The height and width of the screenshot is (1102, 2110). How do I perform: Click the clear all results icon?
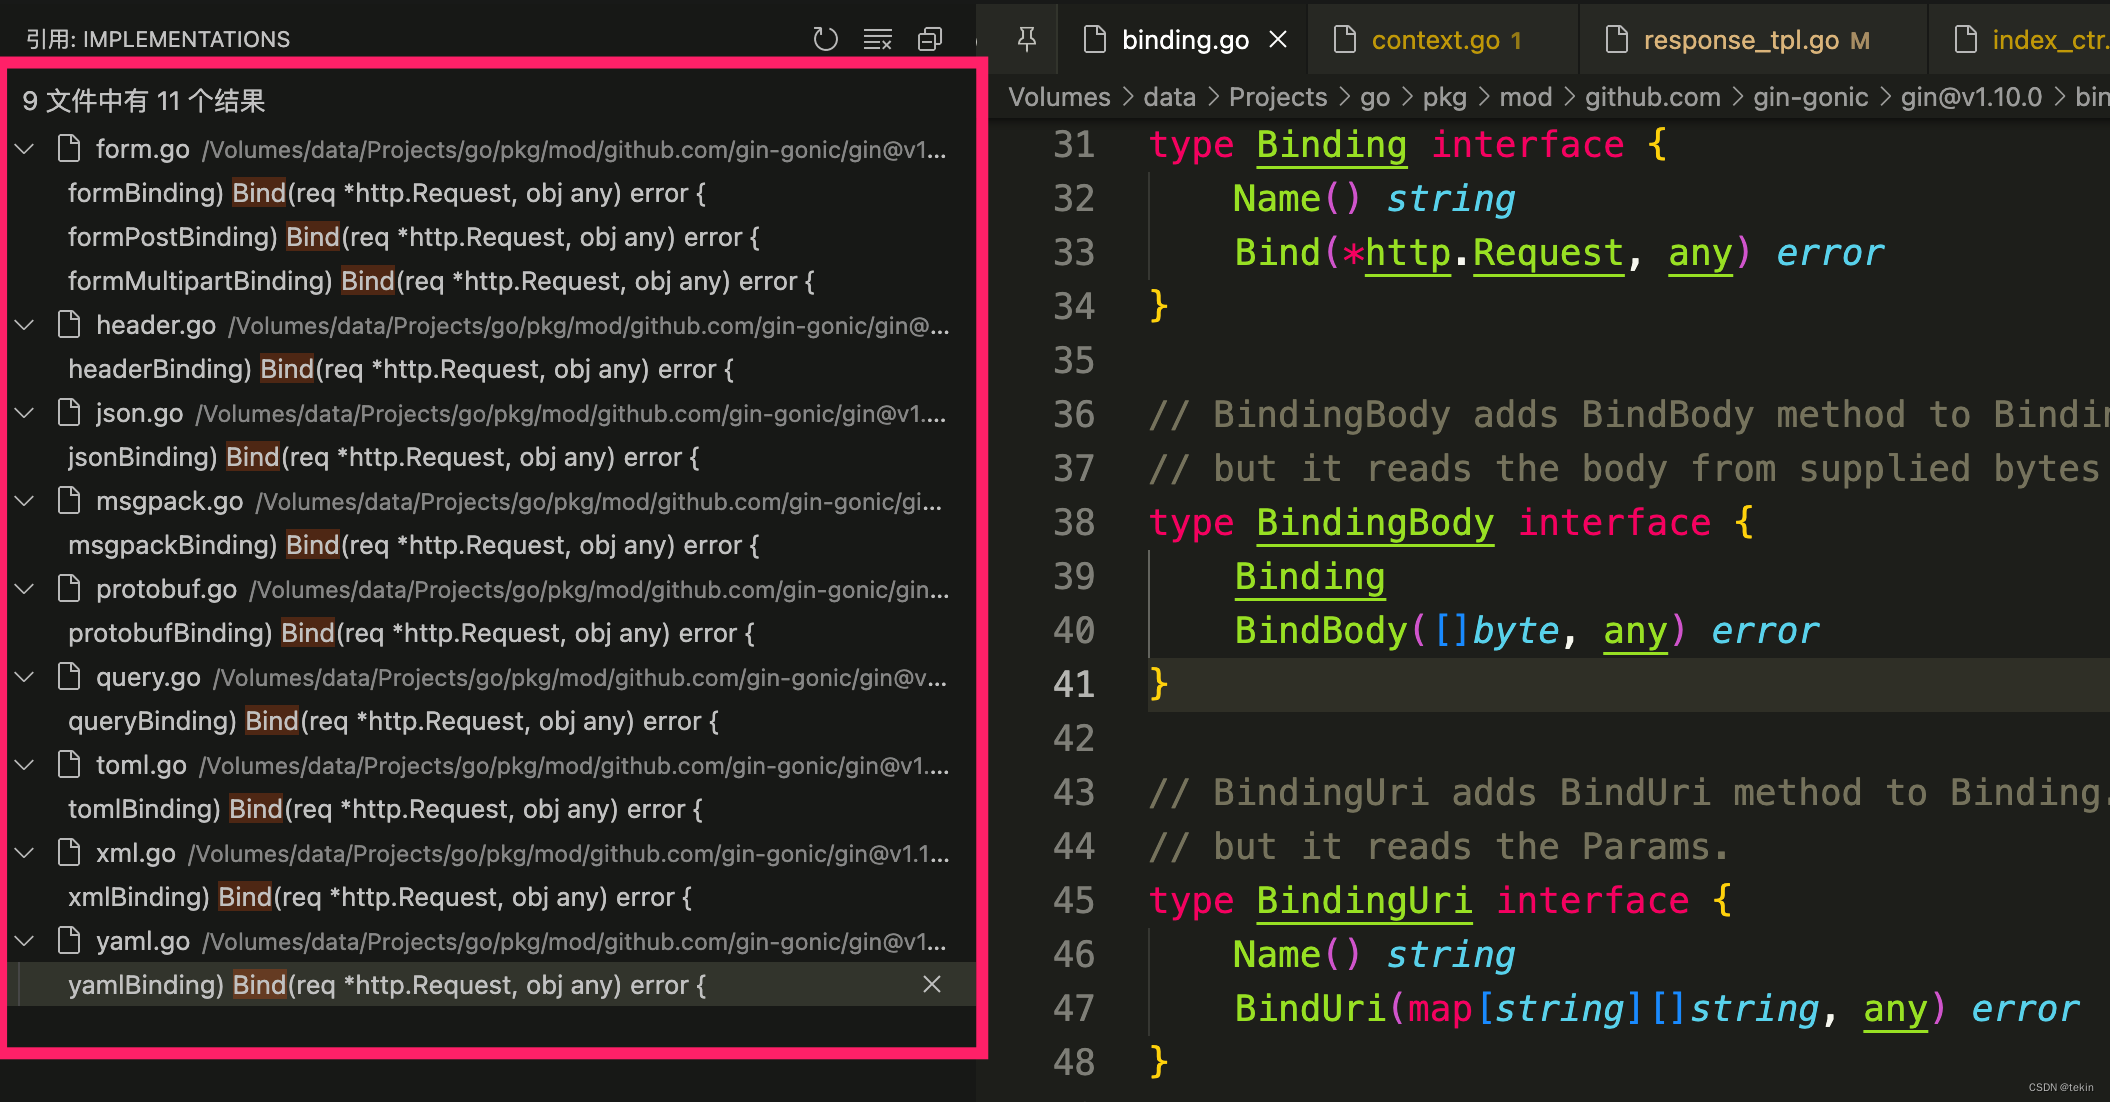coord(877,39)
